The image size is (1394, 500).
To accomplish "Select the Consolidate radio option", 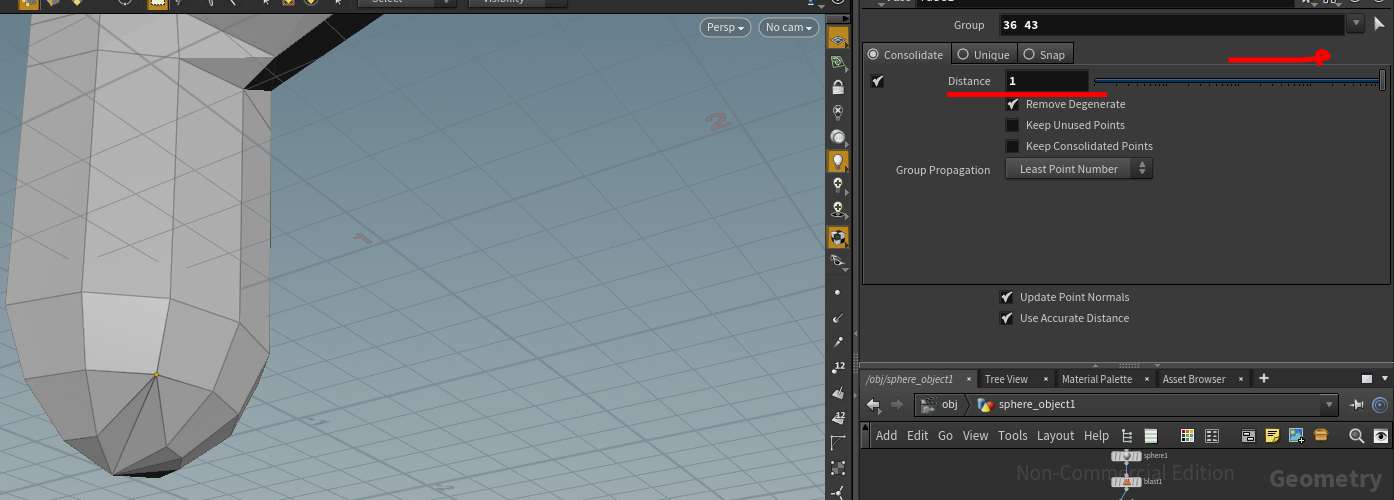I will (x=874, y=55).
